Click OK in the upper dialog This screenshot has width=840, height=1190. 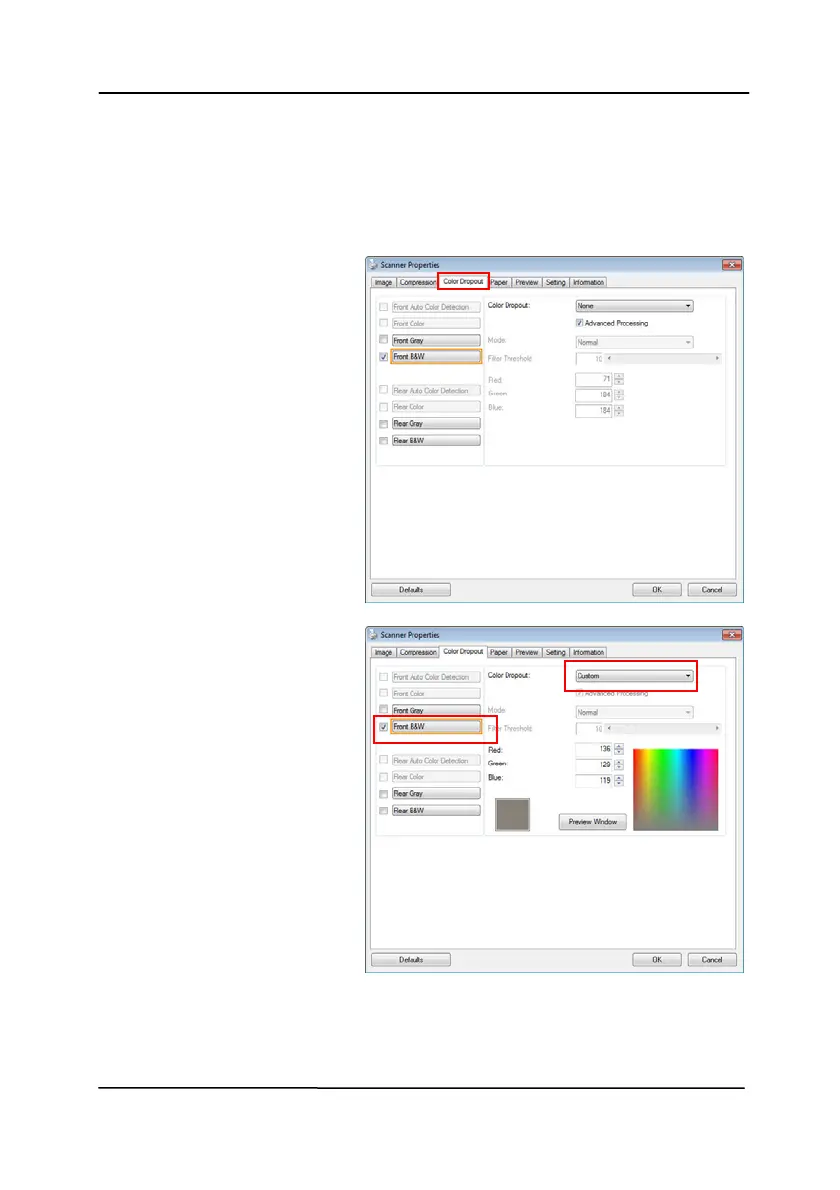656,590
